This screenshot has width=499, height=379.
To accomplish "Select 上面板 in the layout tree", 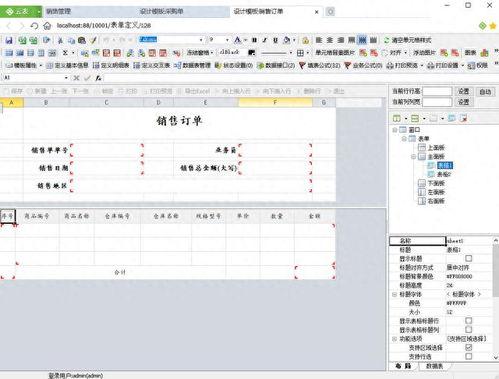I will point(436,147).
